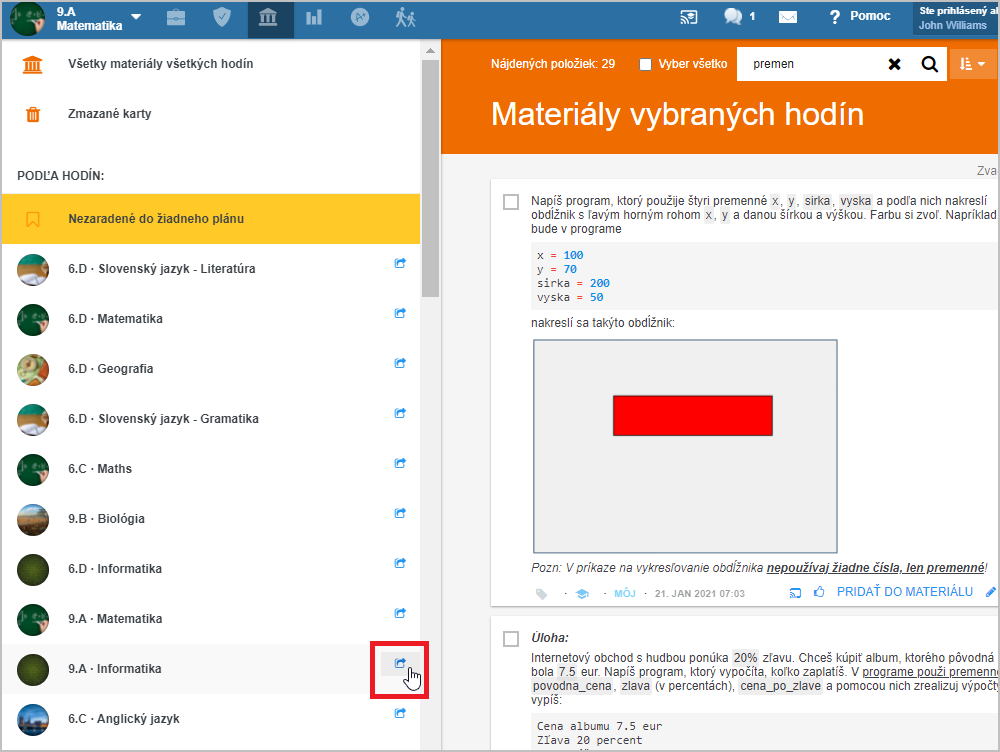Open 6.D Slovenský jazyk - Literatúra row
Screen dimensions: 1000x752
pos(211,269)
